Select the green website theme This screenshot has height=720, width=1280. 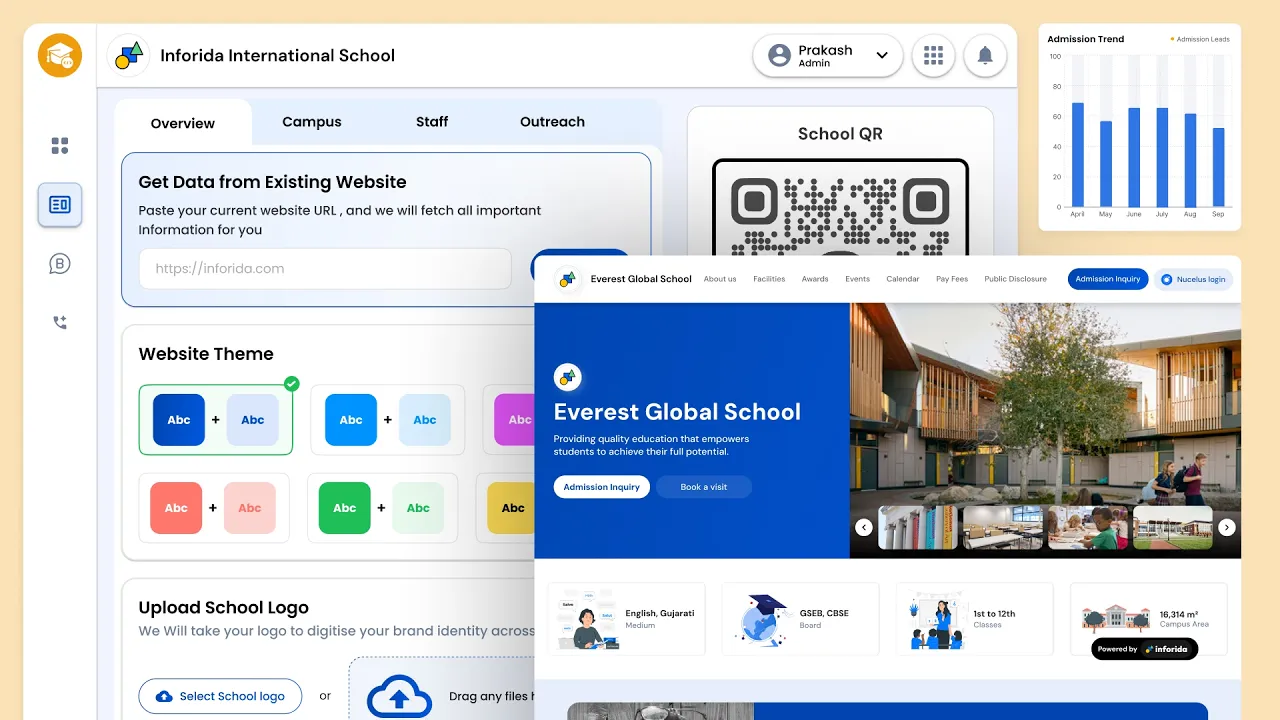(x=382, y=508)
